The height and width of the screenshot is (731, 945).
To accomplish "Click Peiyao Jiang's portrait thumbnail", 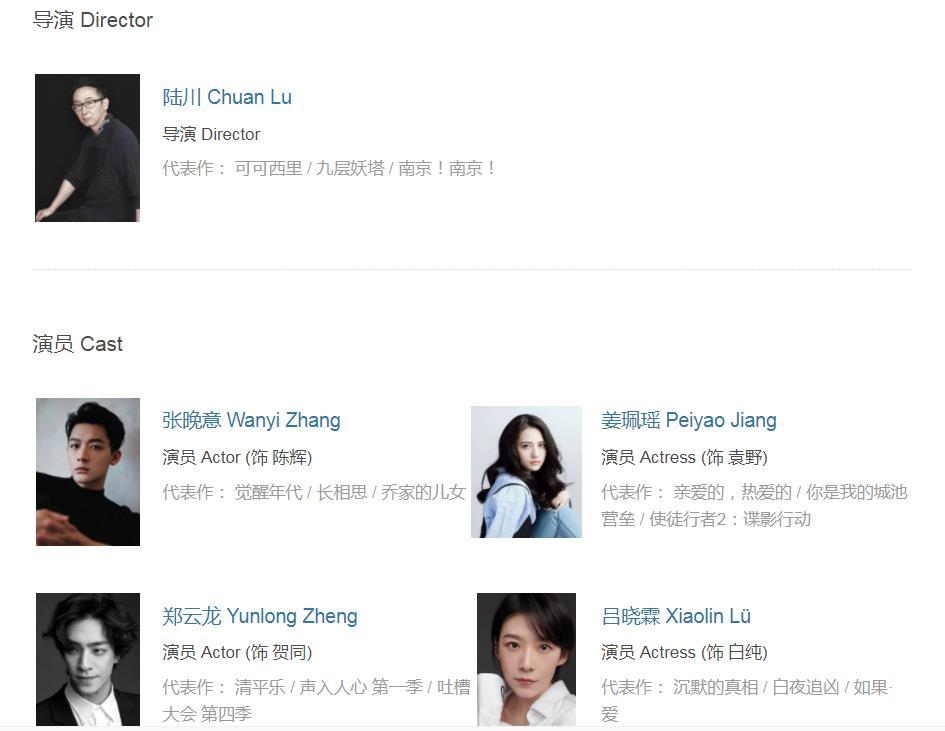I will (526, 472).
